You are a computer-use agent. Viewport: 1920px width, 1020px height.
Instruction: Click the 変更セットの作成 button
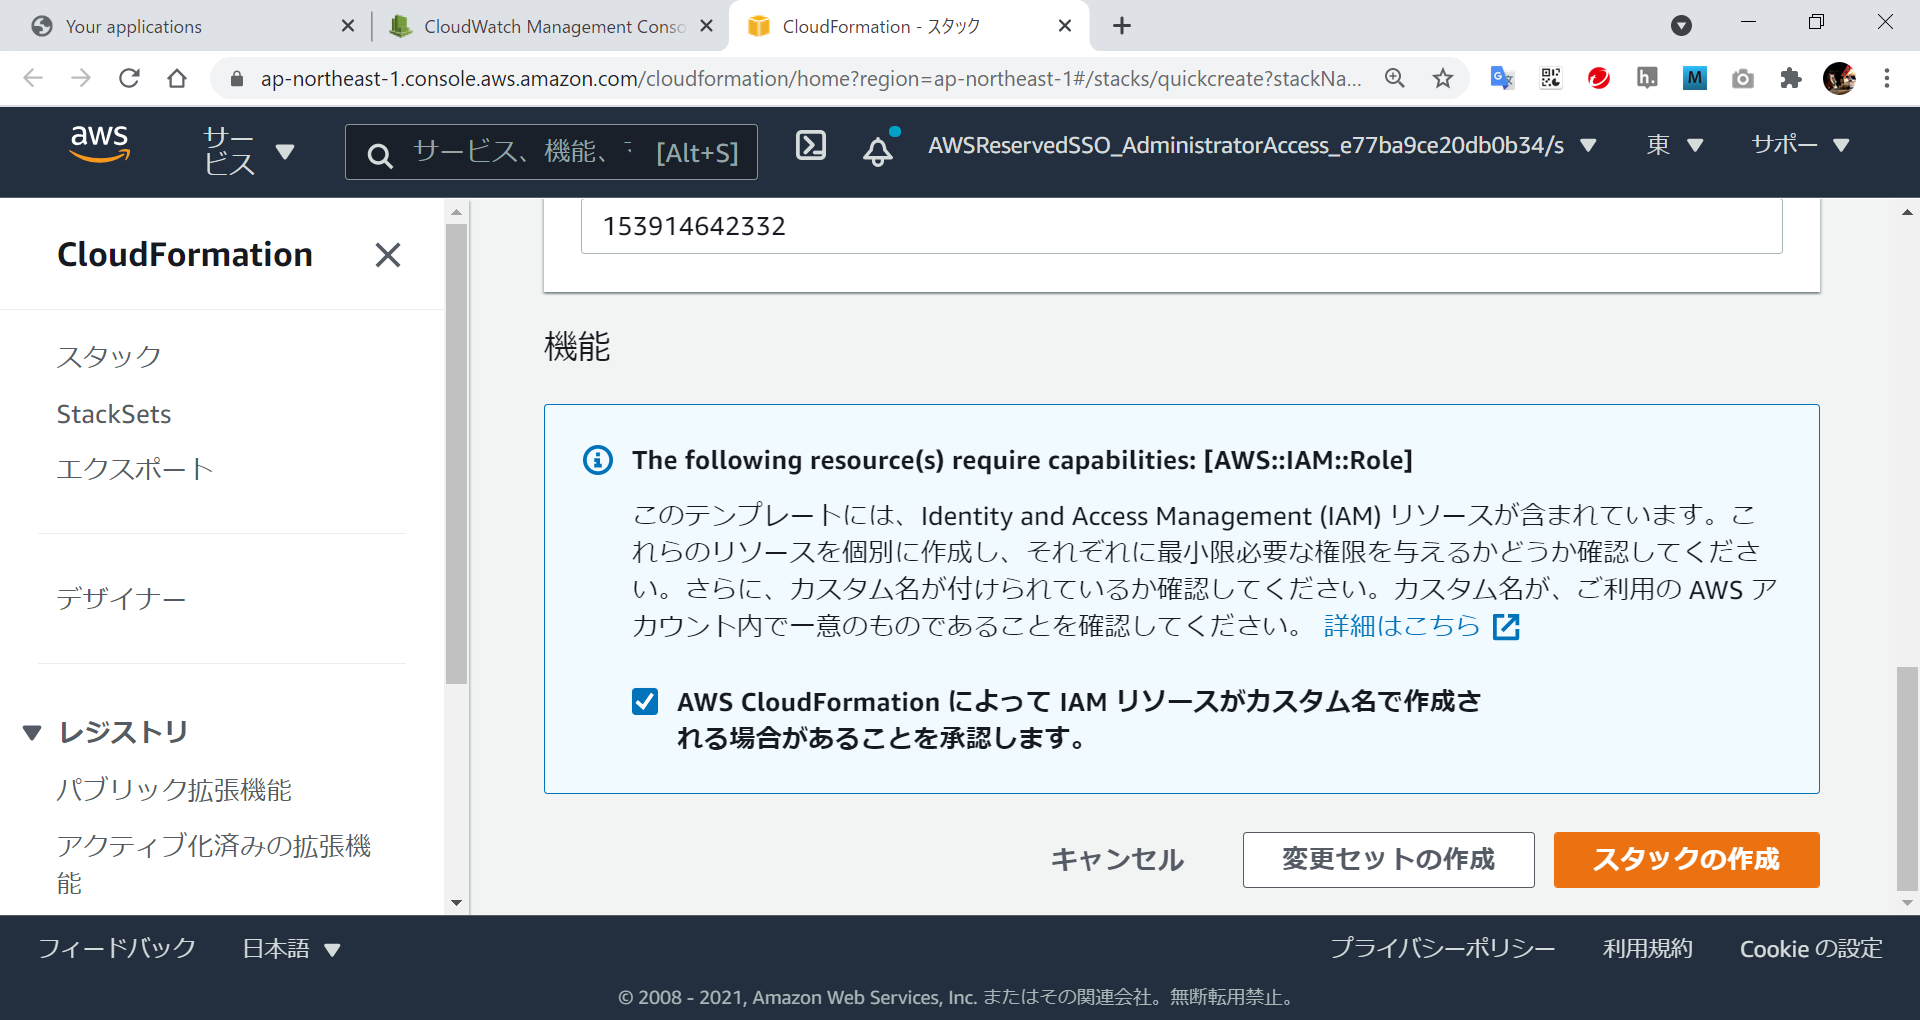click(1388, 860)
